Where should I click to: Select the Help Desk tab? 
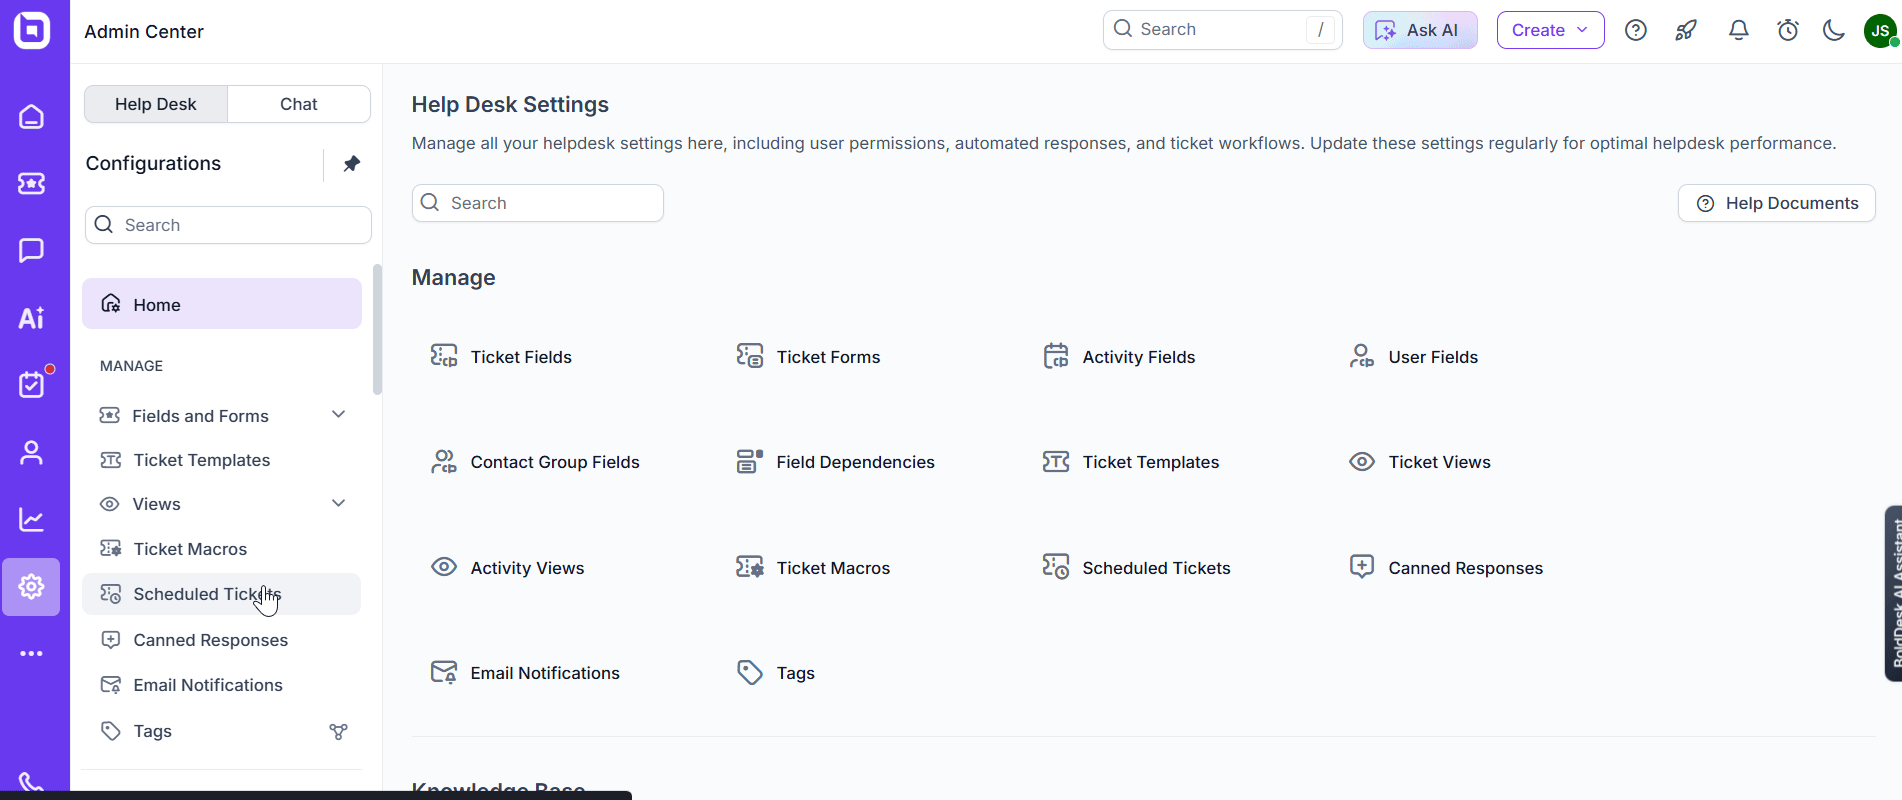(x=156, y=104)
